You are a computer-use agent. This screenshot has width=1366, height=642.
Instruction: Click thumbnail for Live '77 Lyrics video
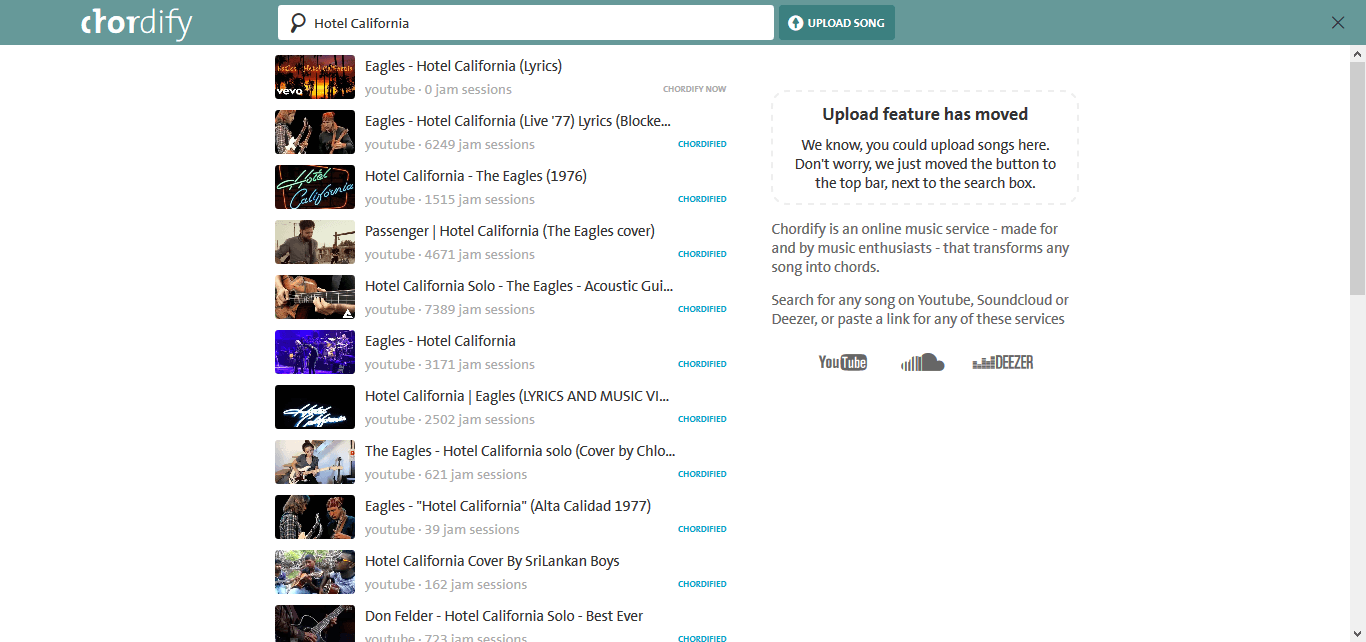point(315,132)
